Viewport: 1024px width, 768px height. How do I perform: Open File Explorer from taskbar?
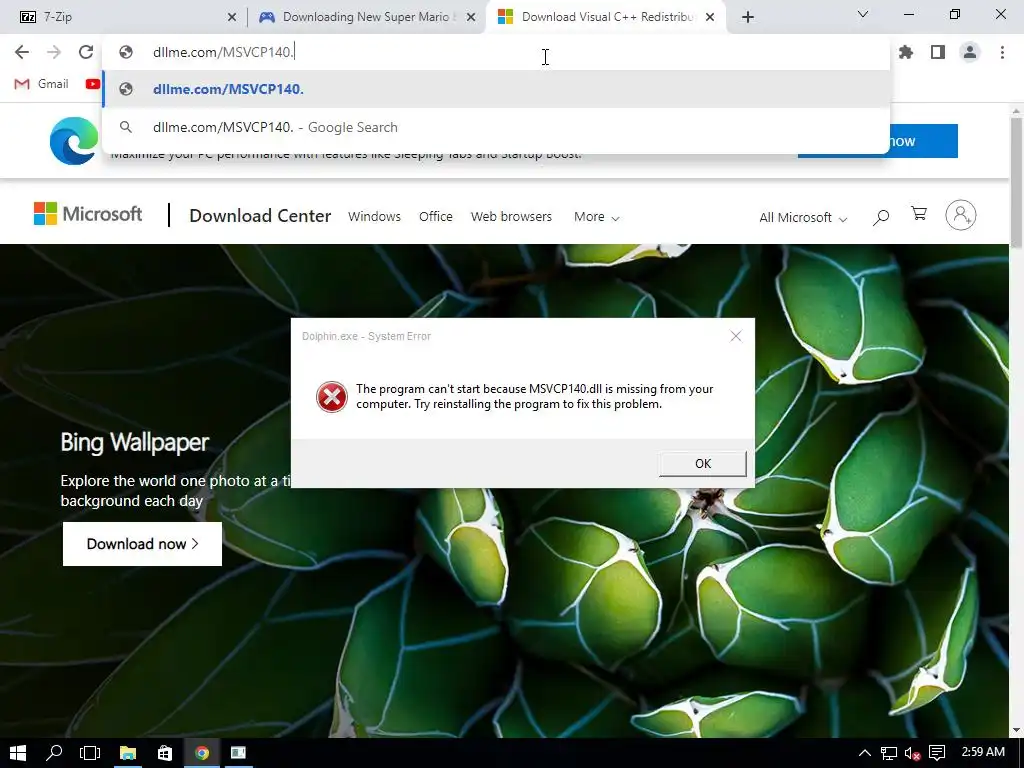(127, 753)
